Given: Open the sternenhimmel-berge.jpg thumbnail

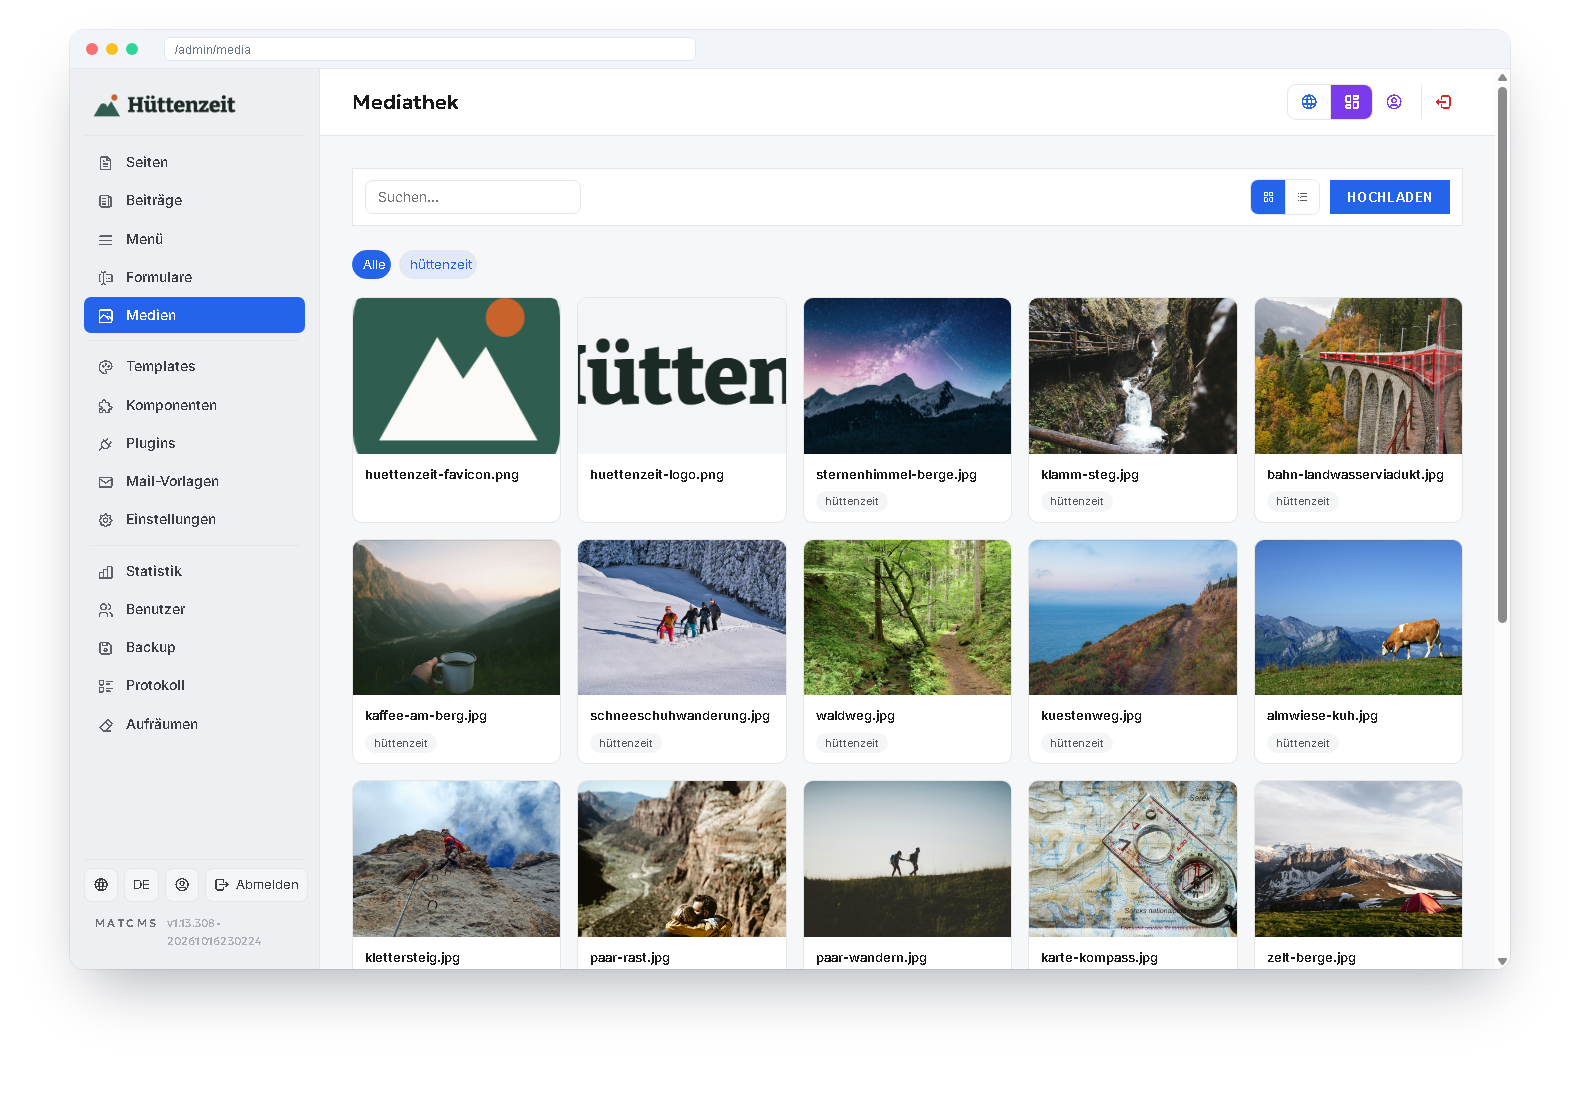Looking at the screenshot, I should click(907, 376).
